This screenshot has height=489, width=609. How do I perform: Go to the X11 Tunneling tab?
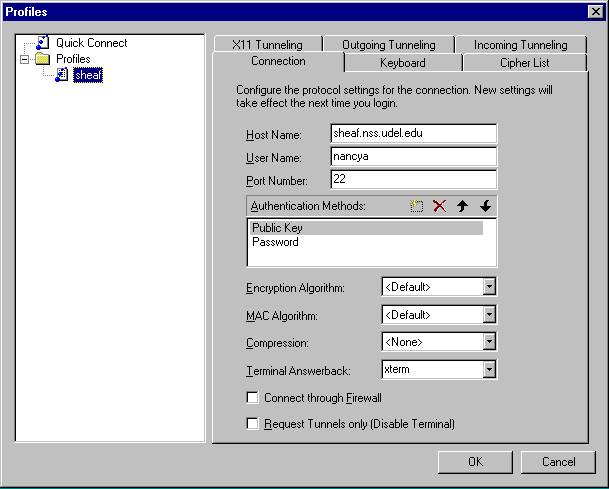tap(266, 45)
